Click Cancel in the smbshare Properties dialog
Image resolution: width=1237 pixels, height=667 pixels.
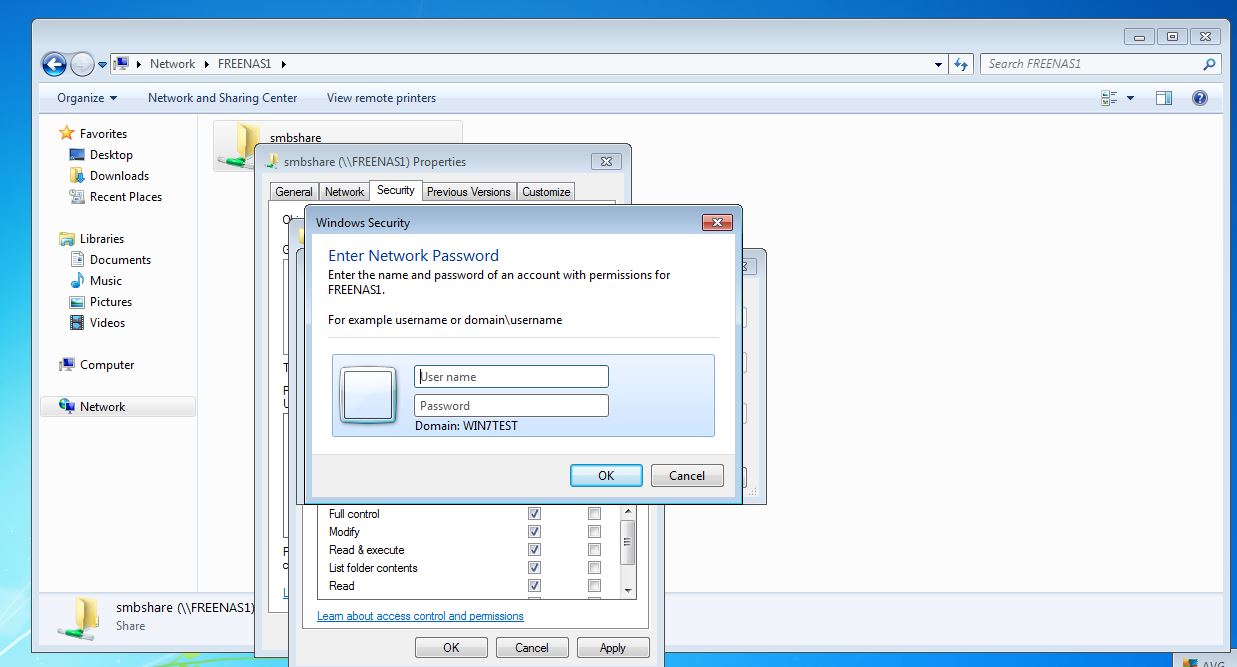point(532,648)
